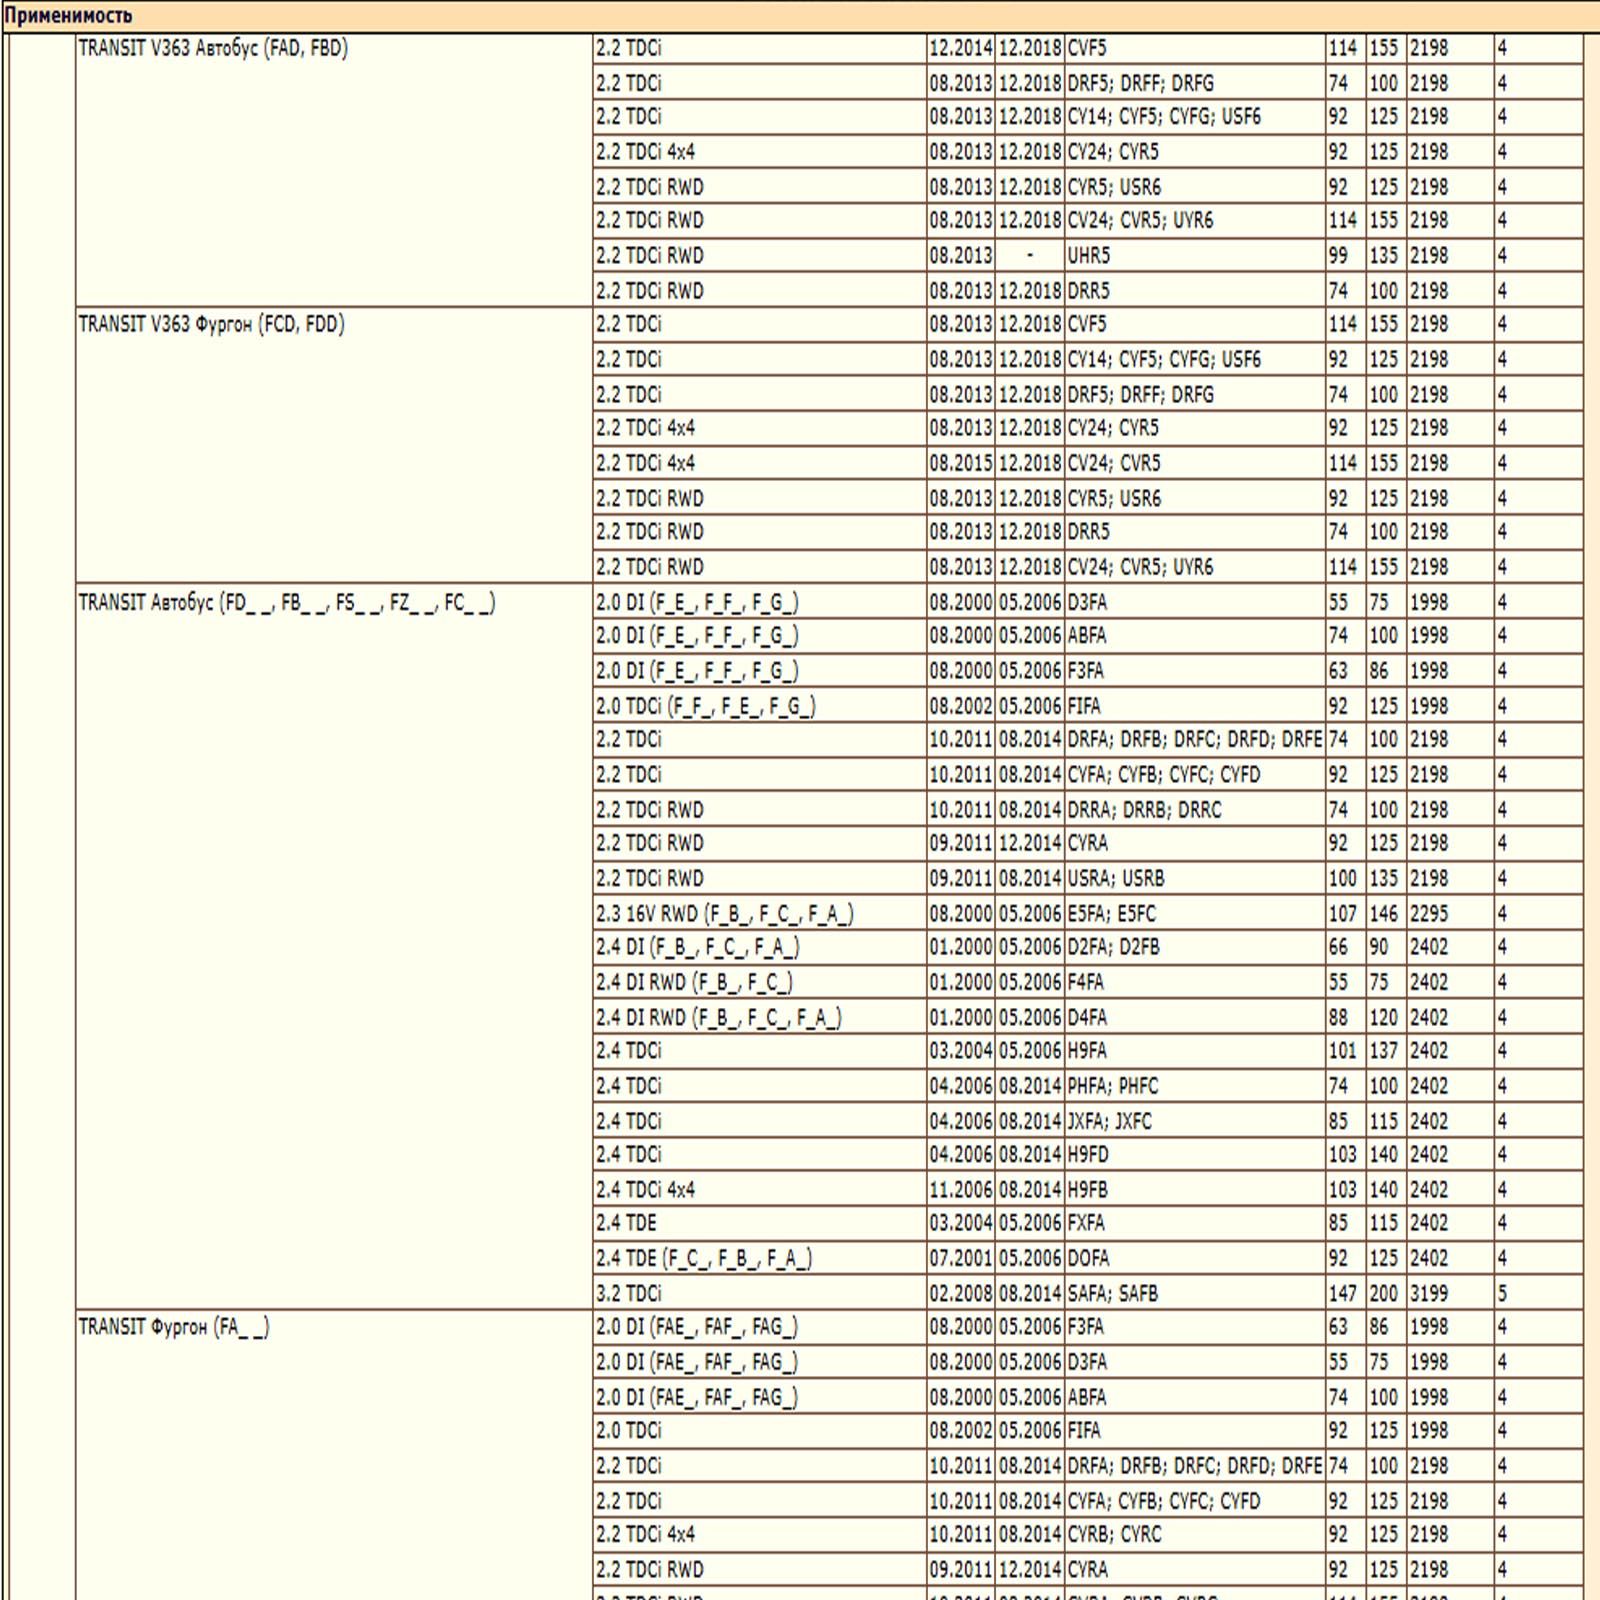Select the SAFA; SAFB engine code cell

coord(1113,1293)
